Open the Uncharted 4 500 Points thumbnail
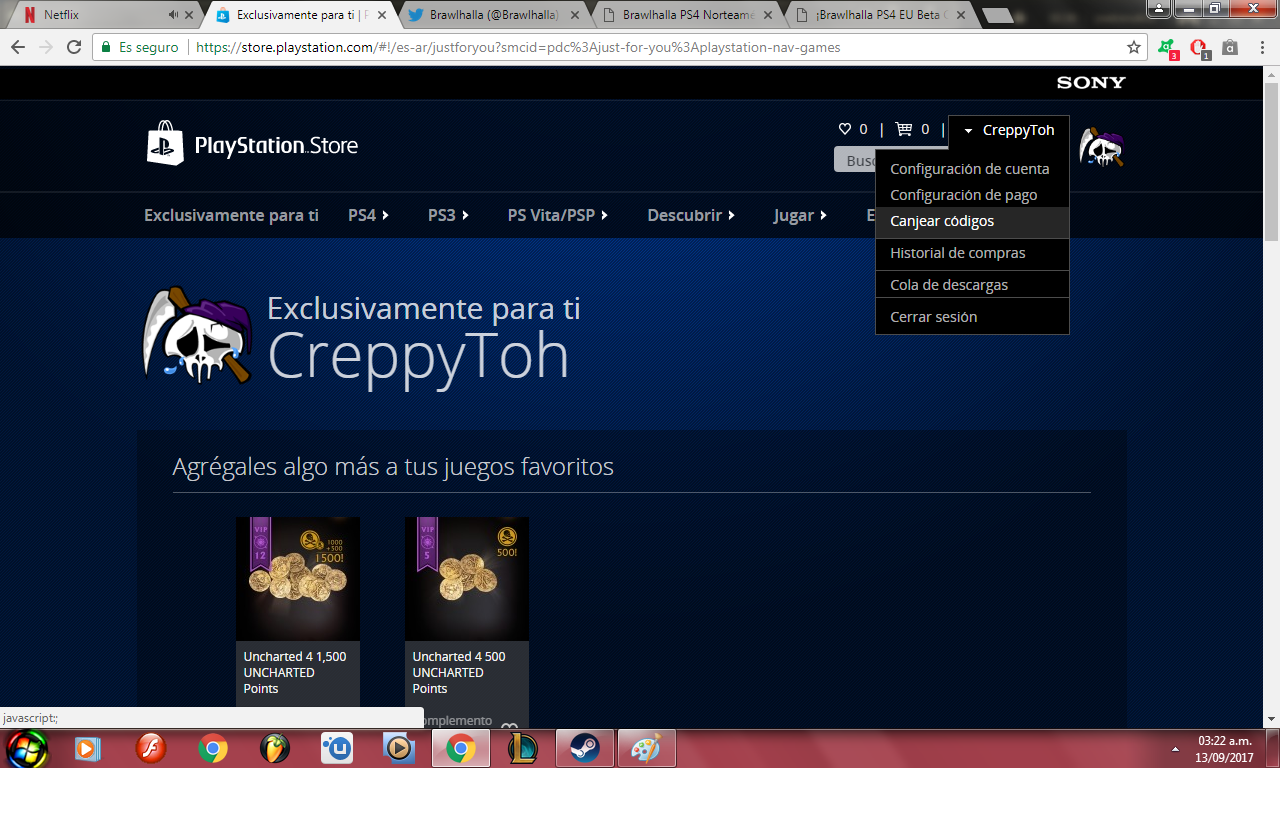Viewport: 1280px width, 826px height. click(x=467, y=579)
